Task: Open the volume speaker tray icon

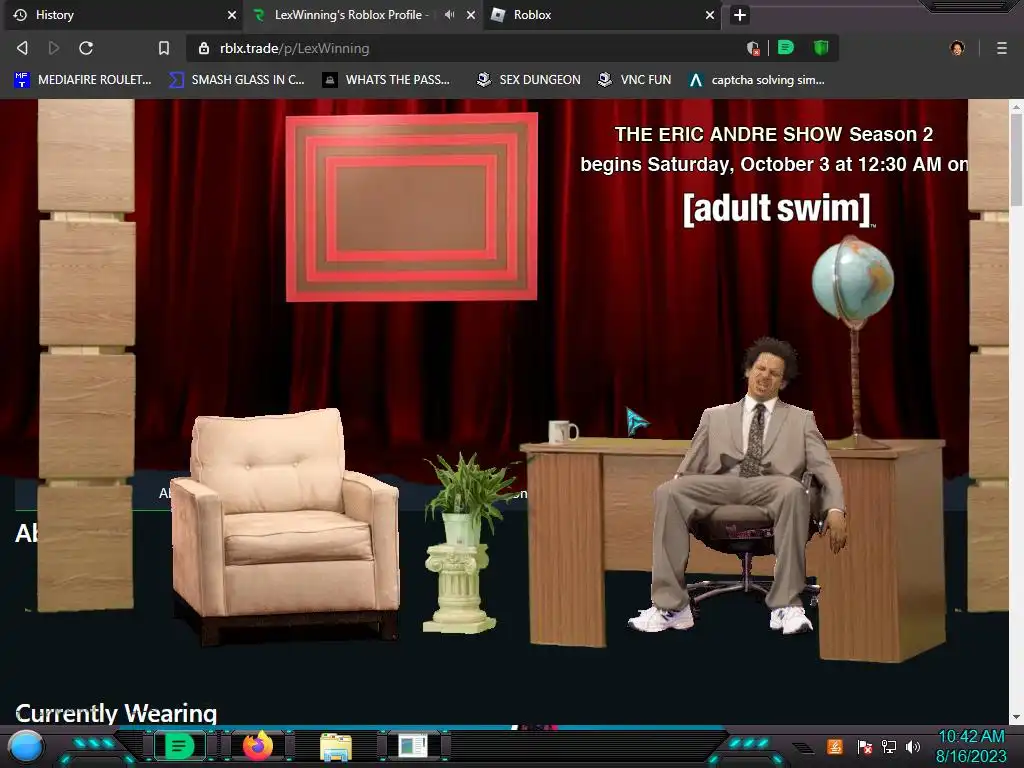Action: click(x=912, y=746)
